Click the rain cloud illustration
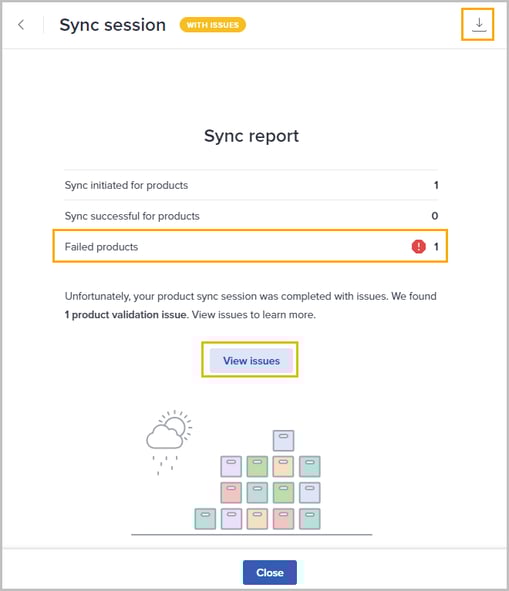The height and width of the screenshot is (591, 509). tap(166, 441)
